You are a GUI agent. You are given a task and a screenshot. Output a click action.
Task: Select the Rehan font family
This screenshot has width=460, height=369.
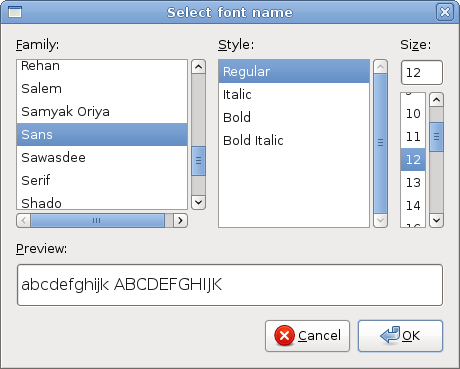coord(102,66)
